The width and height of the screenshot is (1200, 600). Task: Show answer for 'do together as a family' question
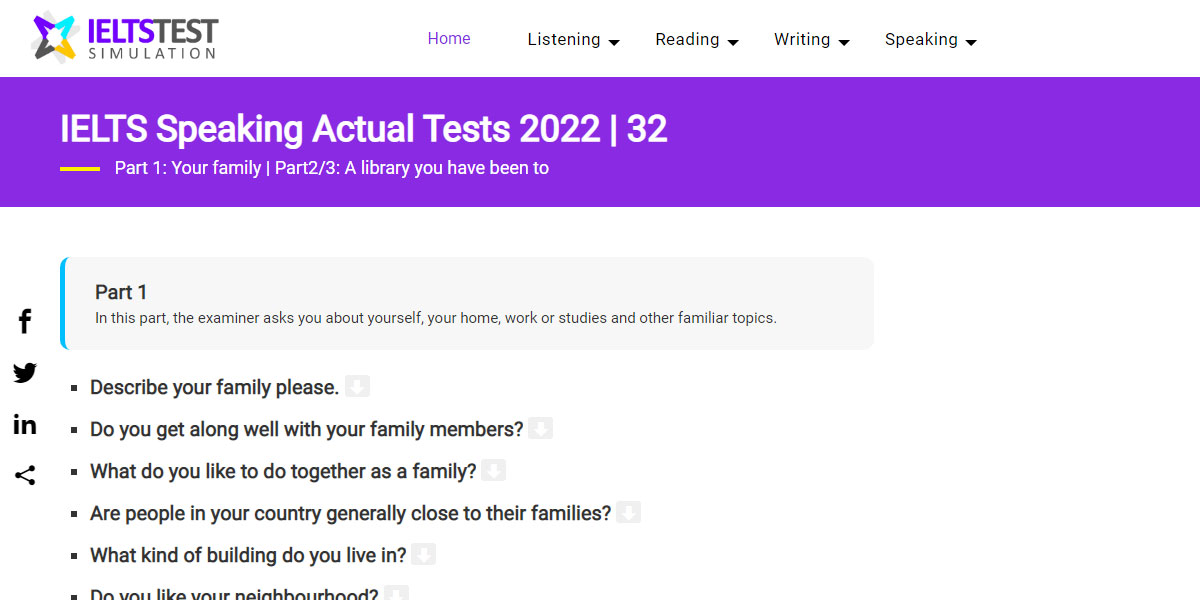pyautogui.click(x=493, y=471)
